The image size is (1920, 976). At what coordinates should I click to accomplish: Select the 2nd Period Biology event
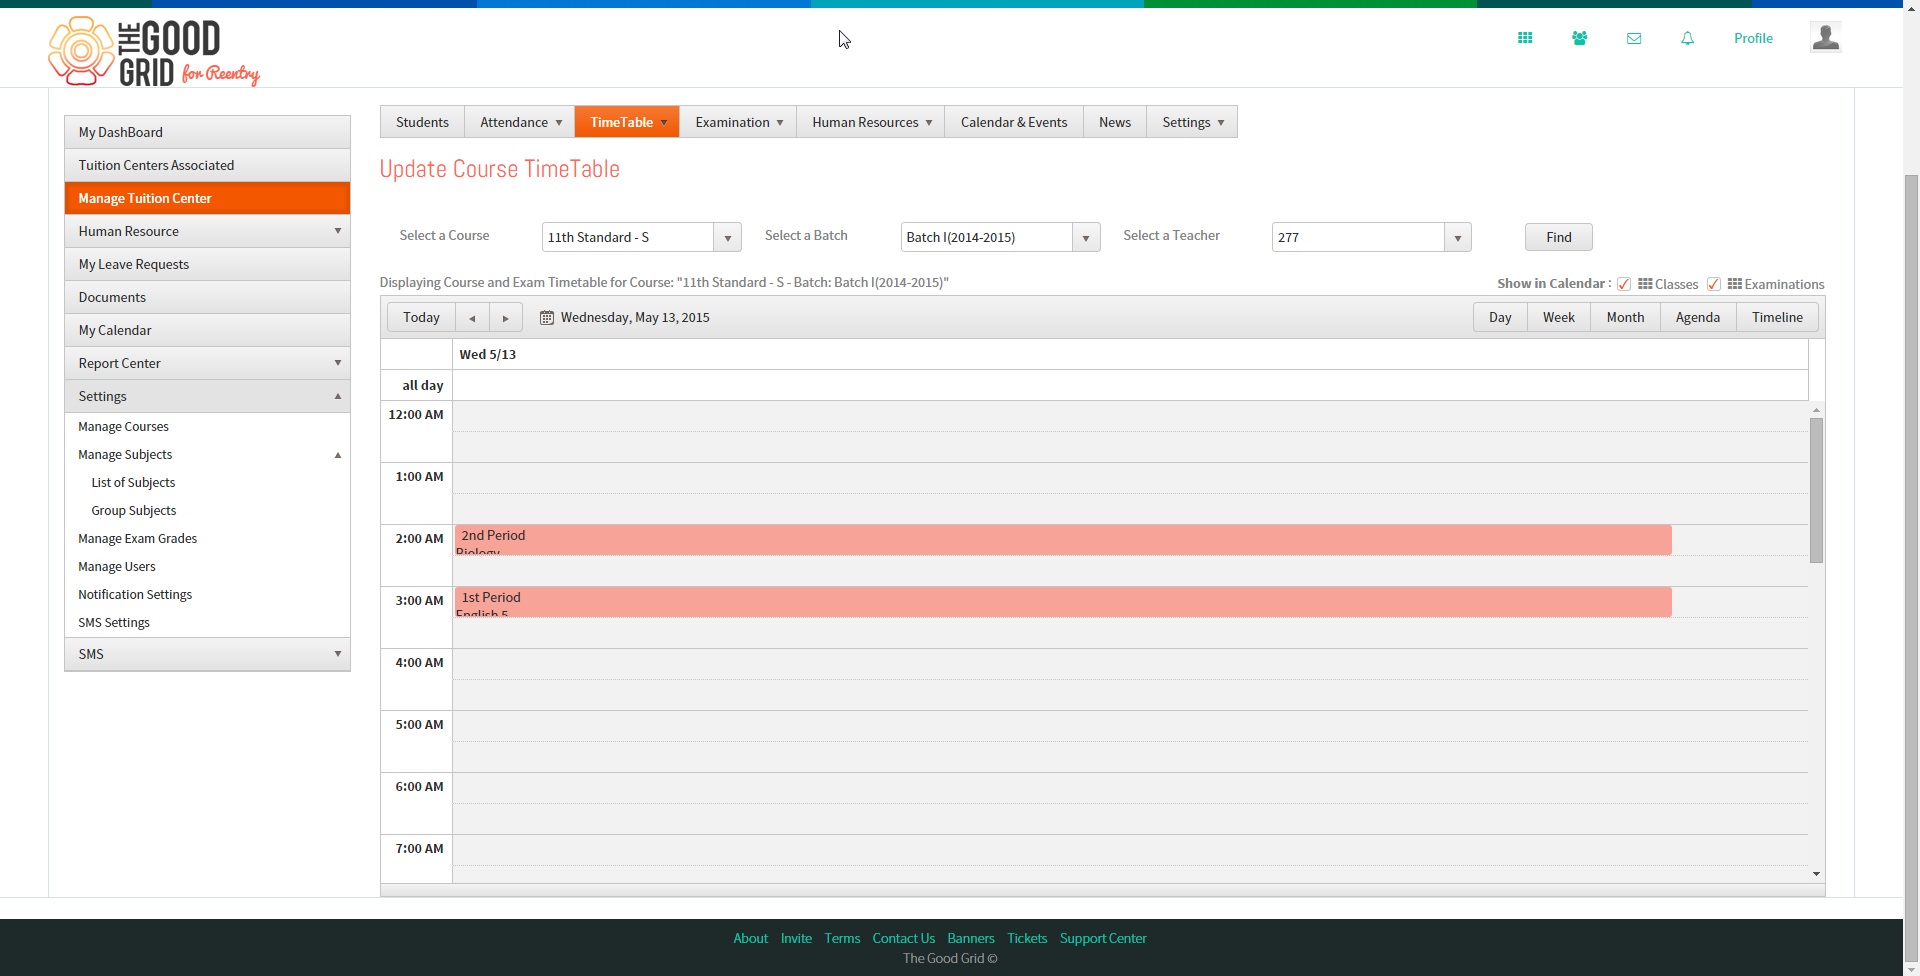coord(1062,540)
